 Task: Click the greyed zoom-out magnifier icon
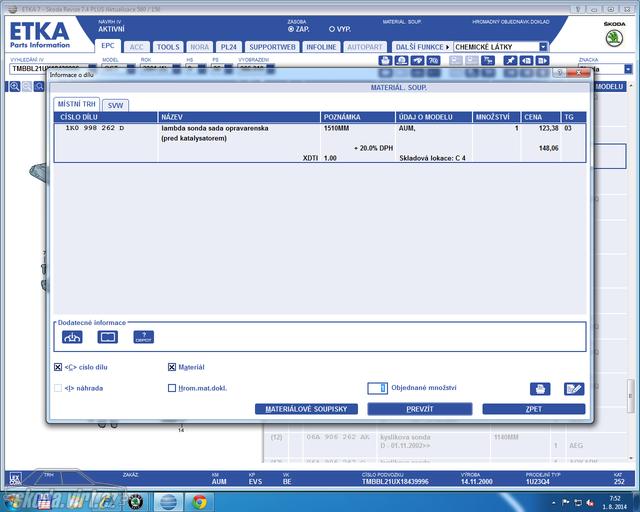27,87
